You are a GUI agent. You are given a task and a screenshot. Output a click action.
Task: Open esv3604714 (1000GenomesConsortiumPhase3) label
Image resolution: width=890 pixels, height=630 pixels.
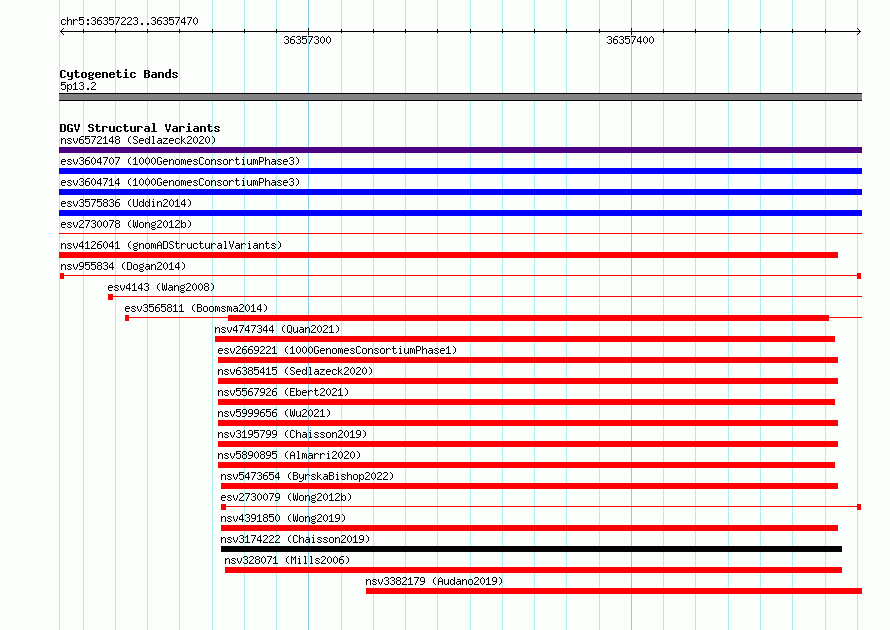(180, 182)
